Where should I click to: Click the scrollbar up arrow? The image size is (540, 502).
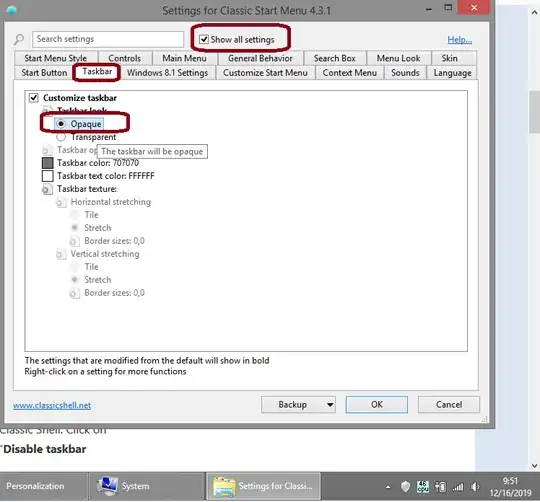(534, 13)
